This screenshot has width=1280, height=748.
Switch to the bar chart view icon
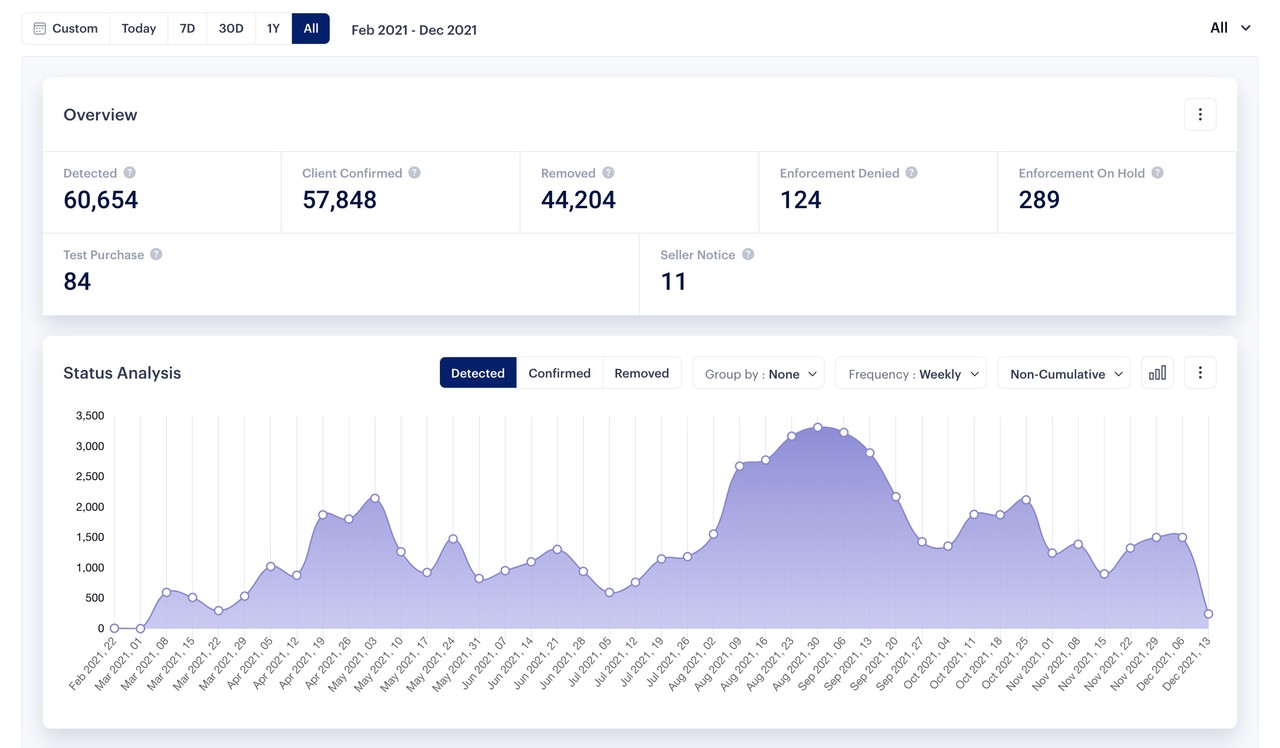(1157, 373)
